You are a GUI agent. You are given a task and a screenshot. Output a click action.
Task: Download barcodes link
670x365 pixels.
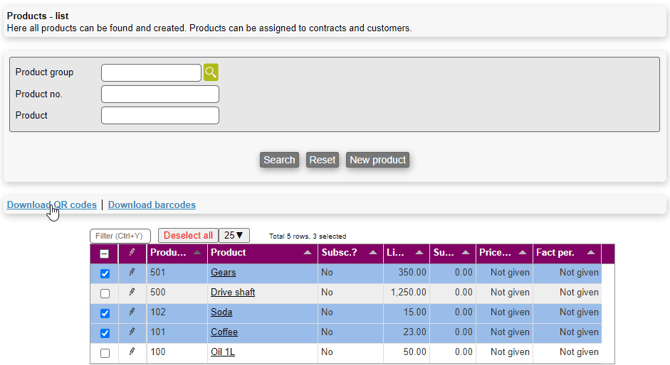coord(152,205)
